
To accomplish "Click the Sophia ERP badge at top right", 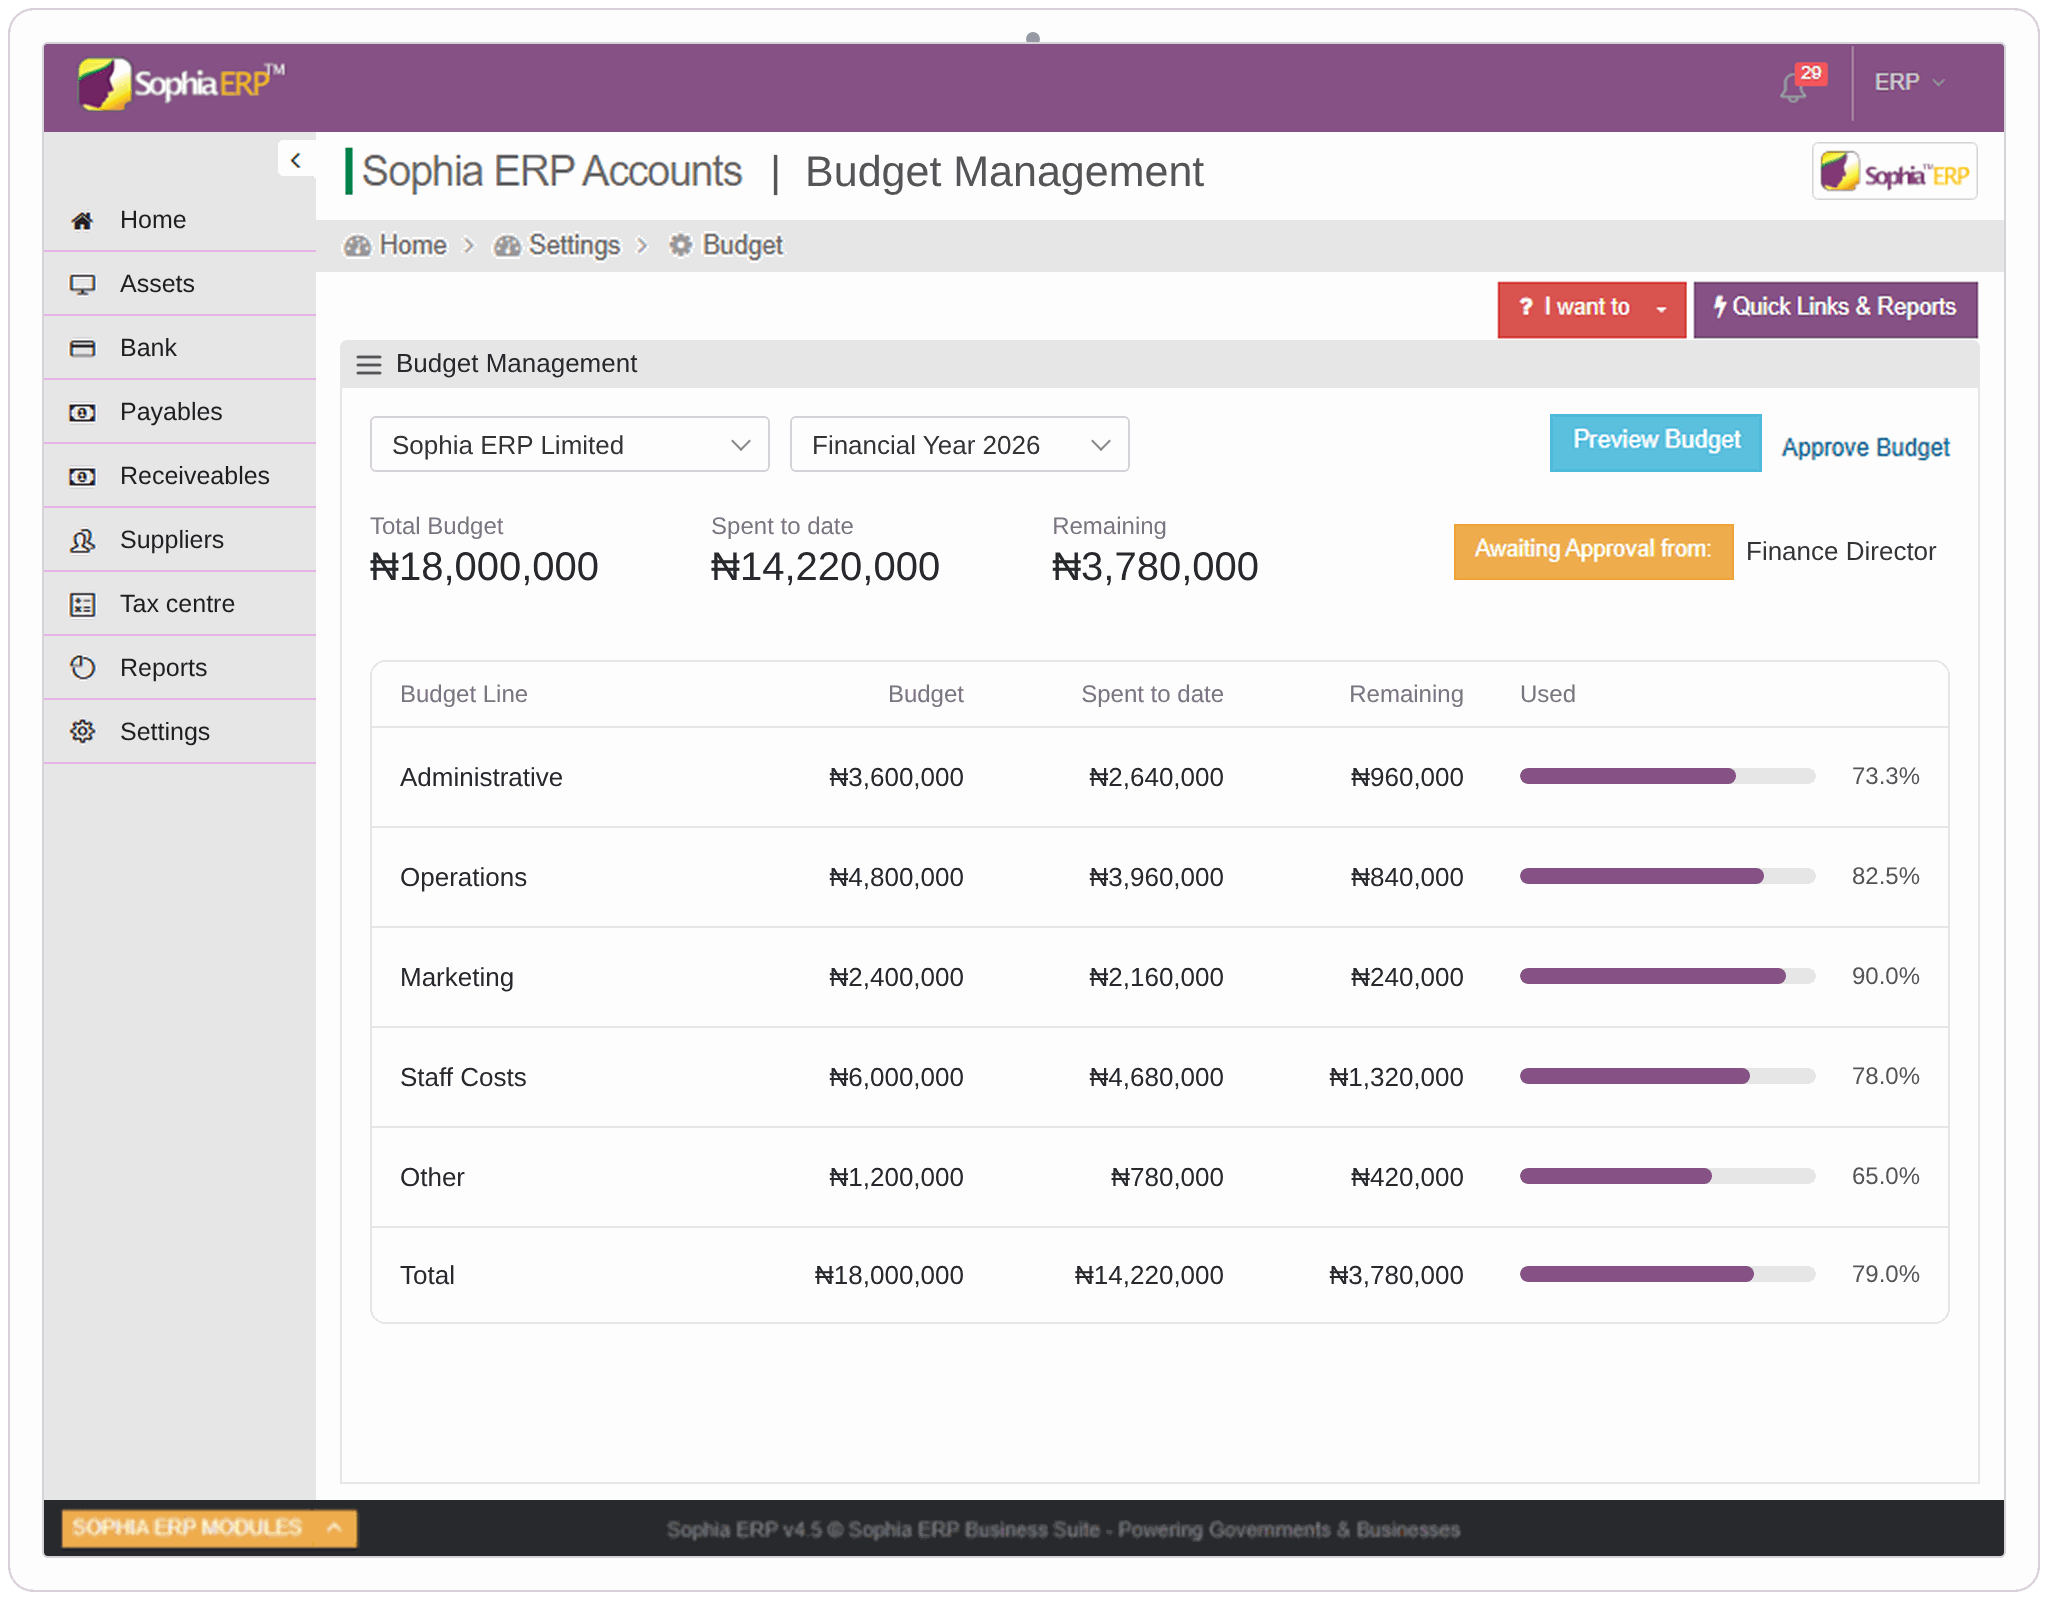I will coord(1894,171).
